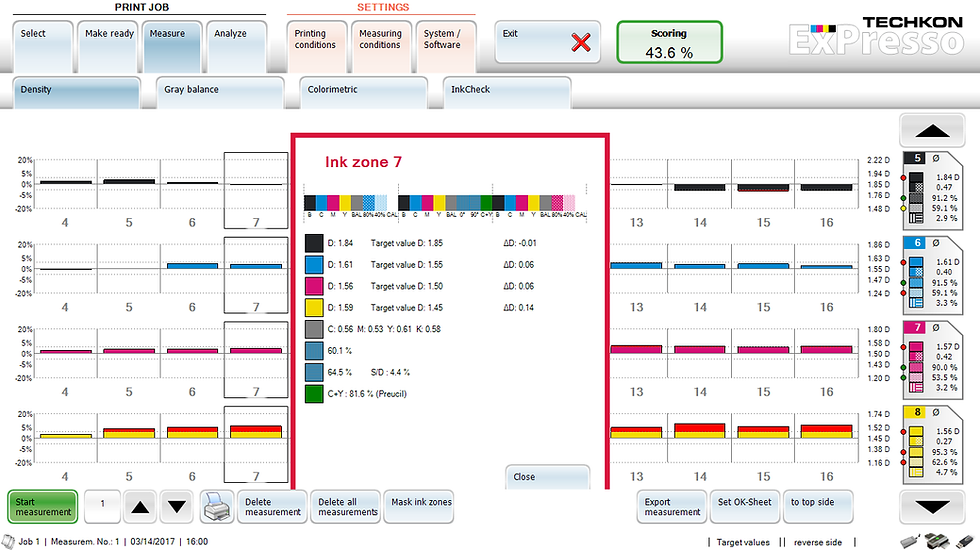Click the large up arrow above color panels
This screenshot has height=551, width=980.
coord(932,131)
